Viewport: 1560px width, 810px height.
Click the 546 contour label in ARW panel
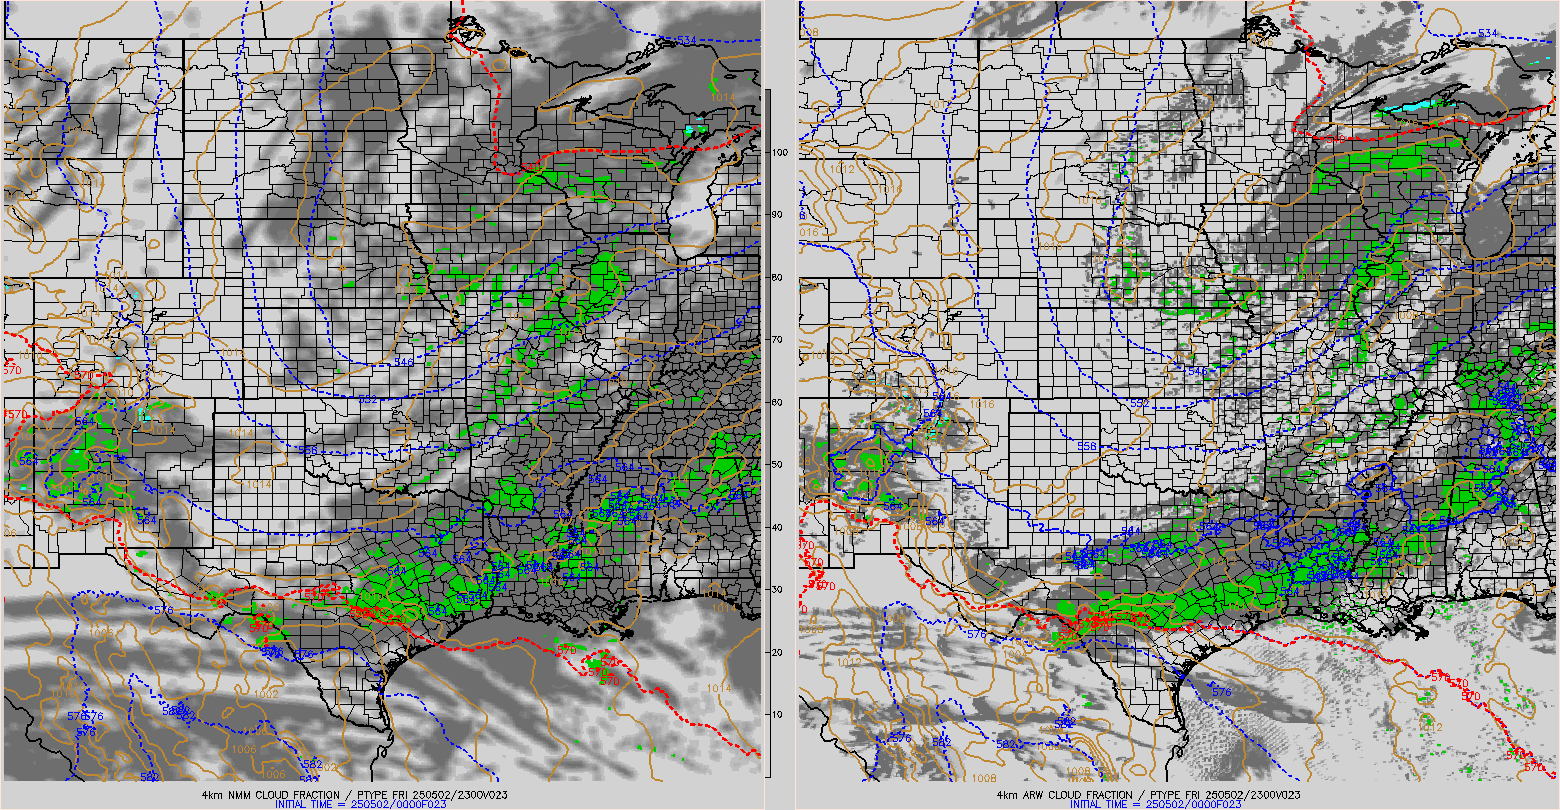point(1198,371)
